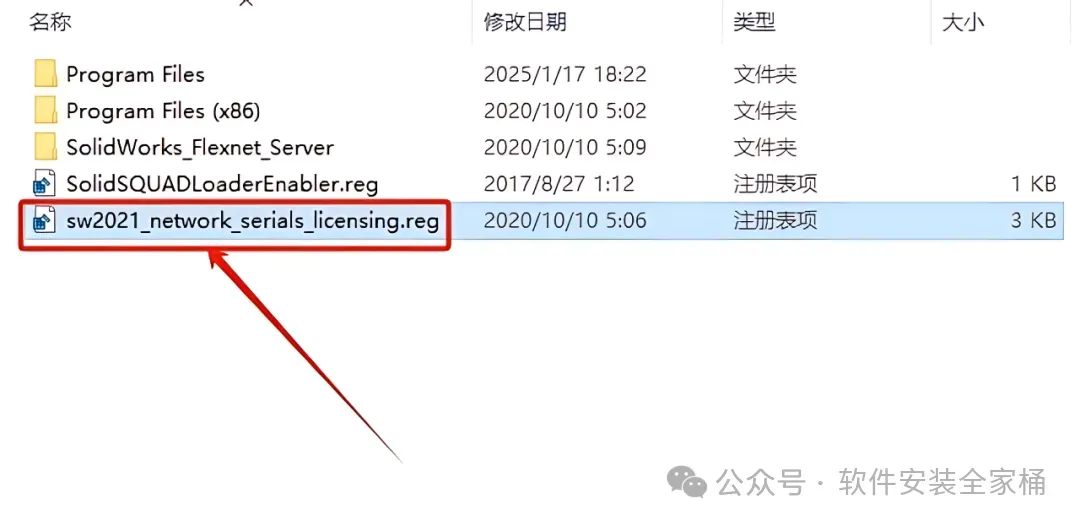Sort files by the 名称 column header
The image size is (1080, 525).
[x=50, y=21]
